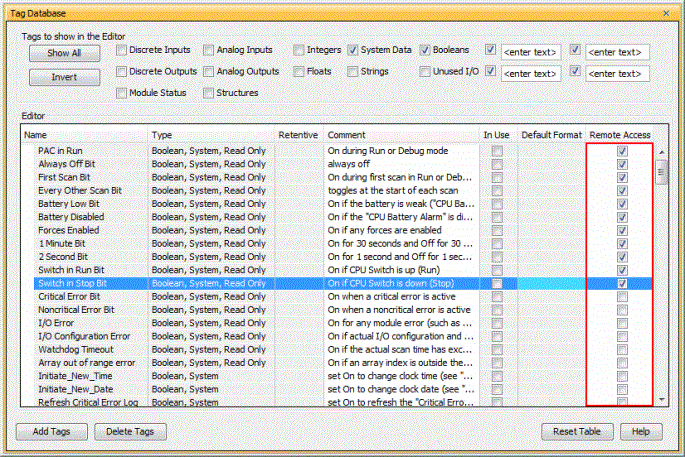The image size is (685, 457).
Task: Click the Remote Access column header
Action: (620, 134)
